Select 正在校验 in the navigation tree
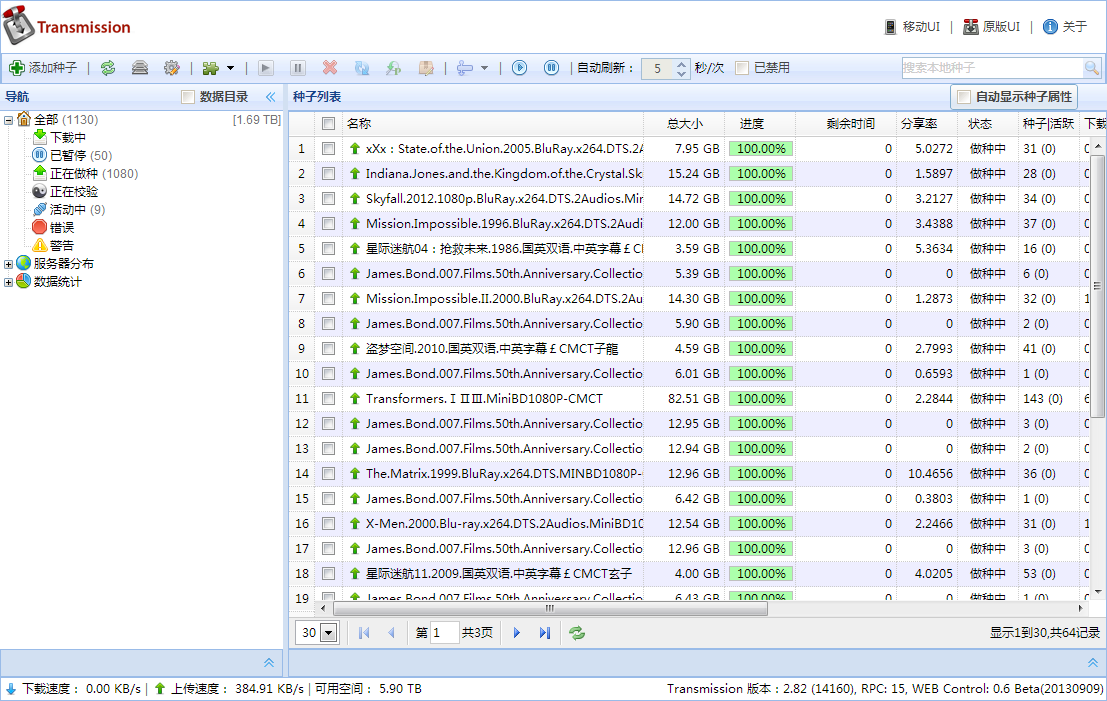The width and height of the screenshot is (1107, 701). [x=73, y=191]
